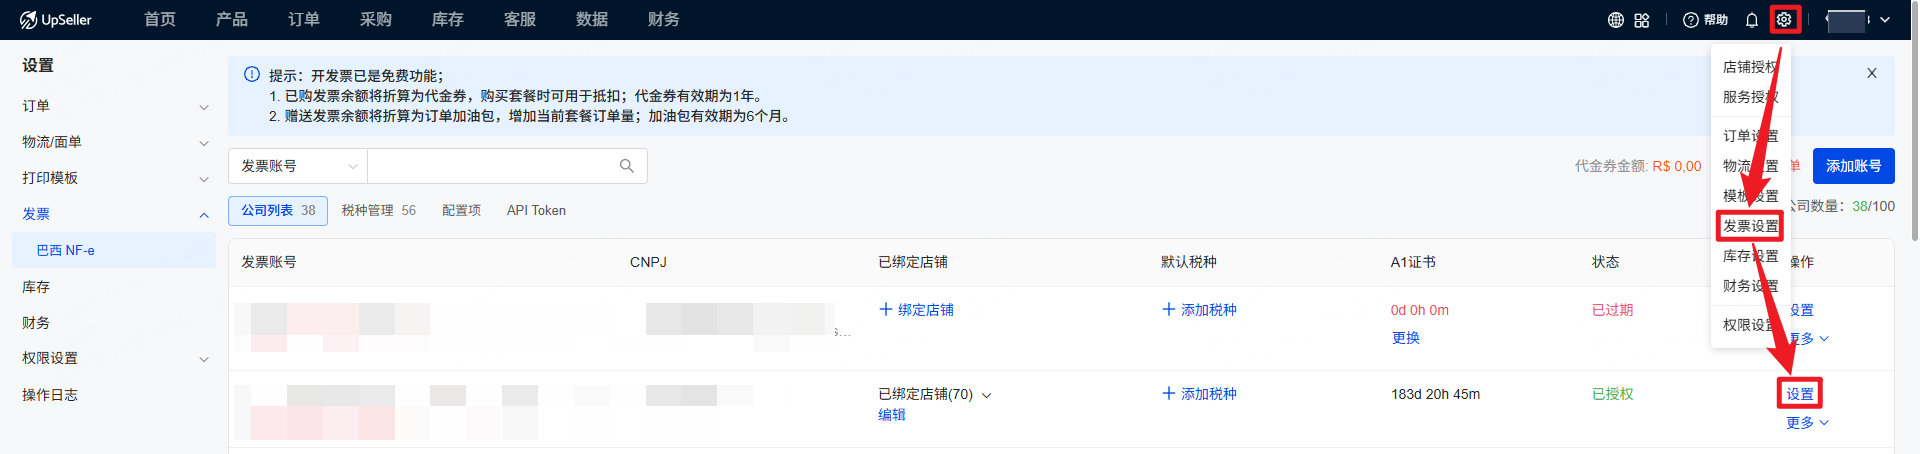The width and height of the screenshot is (1920, 454).
Task: Click the globe language icon
Action: click(1615, 20)
